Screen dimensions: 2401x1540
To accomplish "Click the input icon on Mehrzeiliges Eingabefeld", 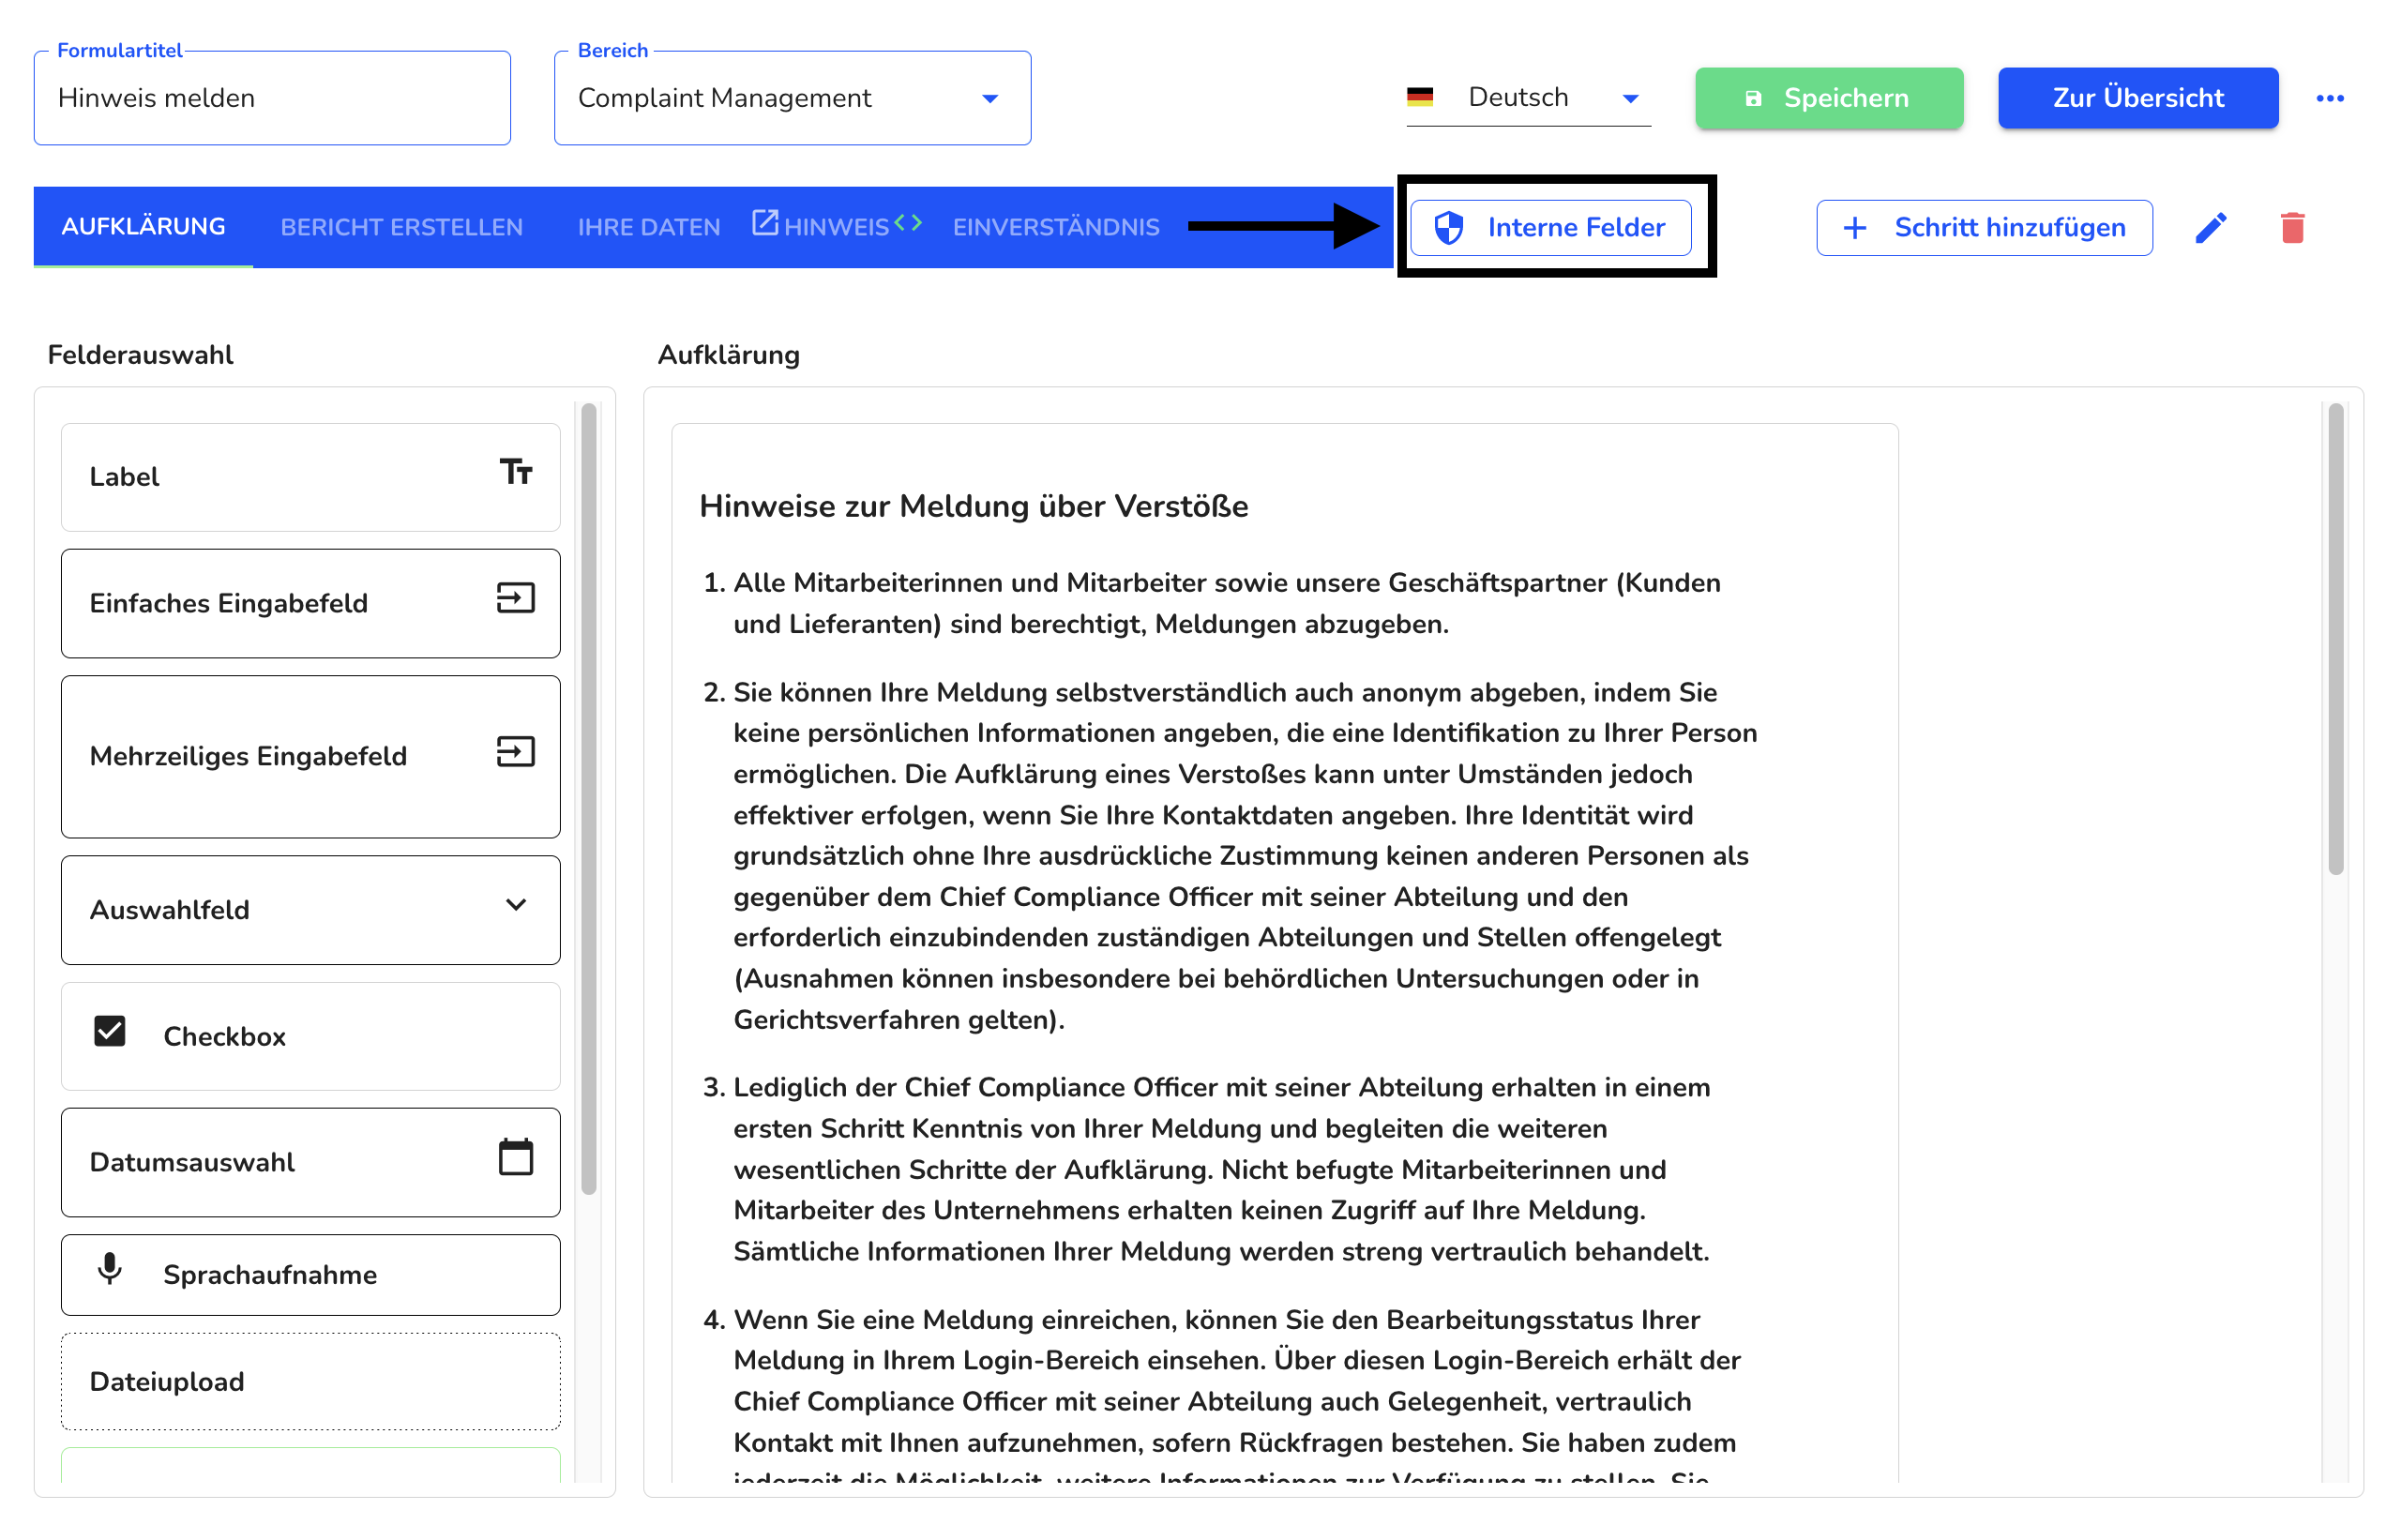I will tap(516, 751).
